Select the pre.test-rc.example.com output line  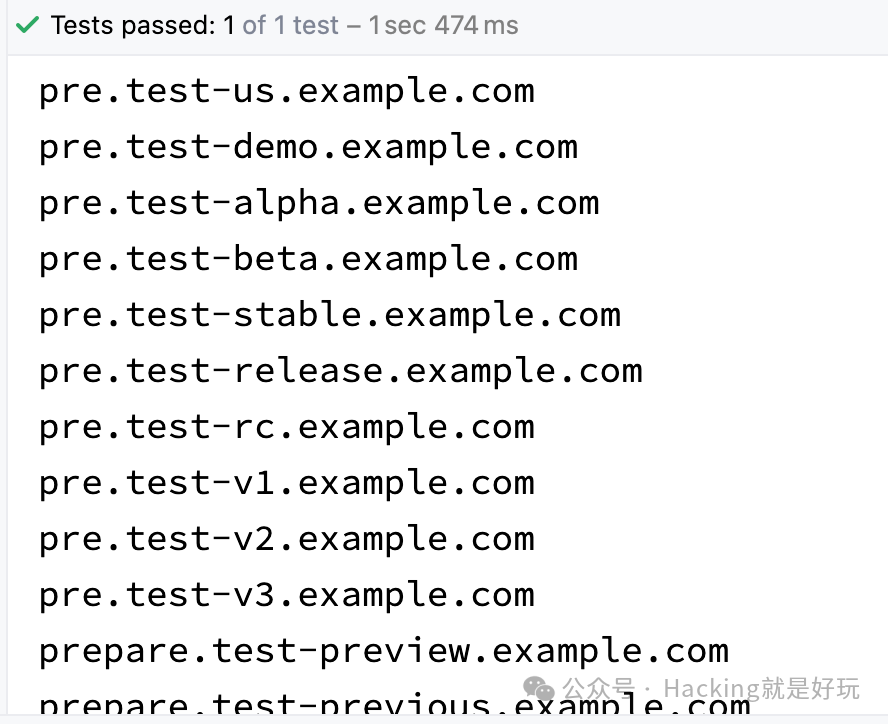[287, 427]
